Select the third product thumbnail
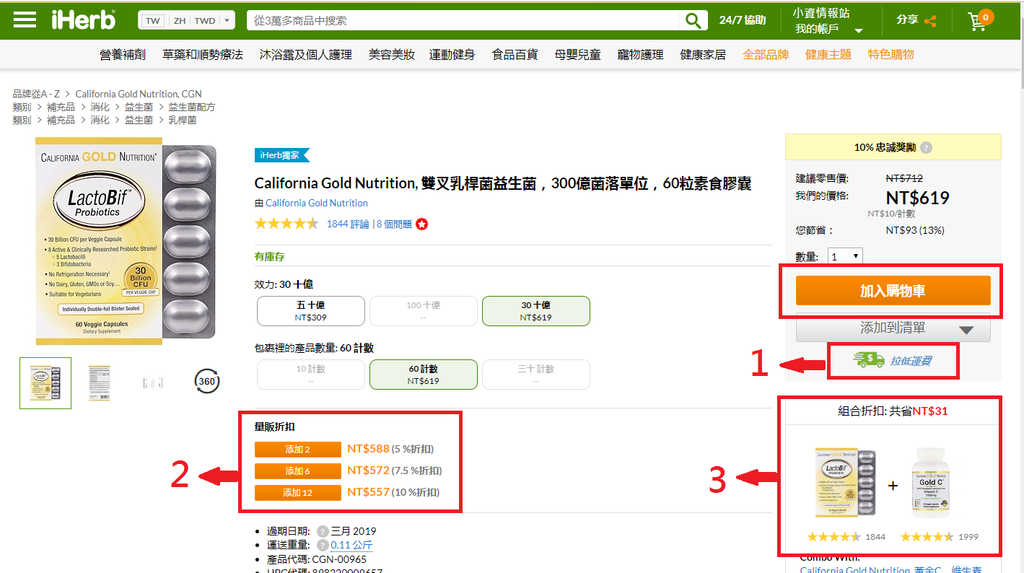Viewport: 1024px width, 573px height. tap(153, 383)
